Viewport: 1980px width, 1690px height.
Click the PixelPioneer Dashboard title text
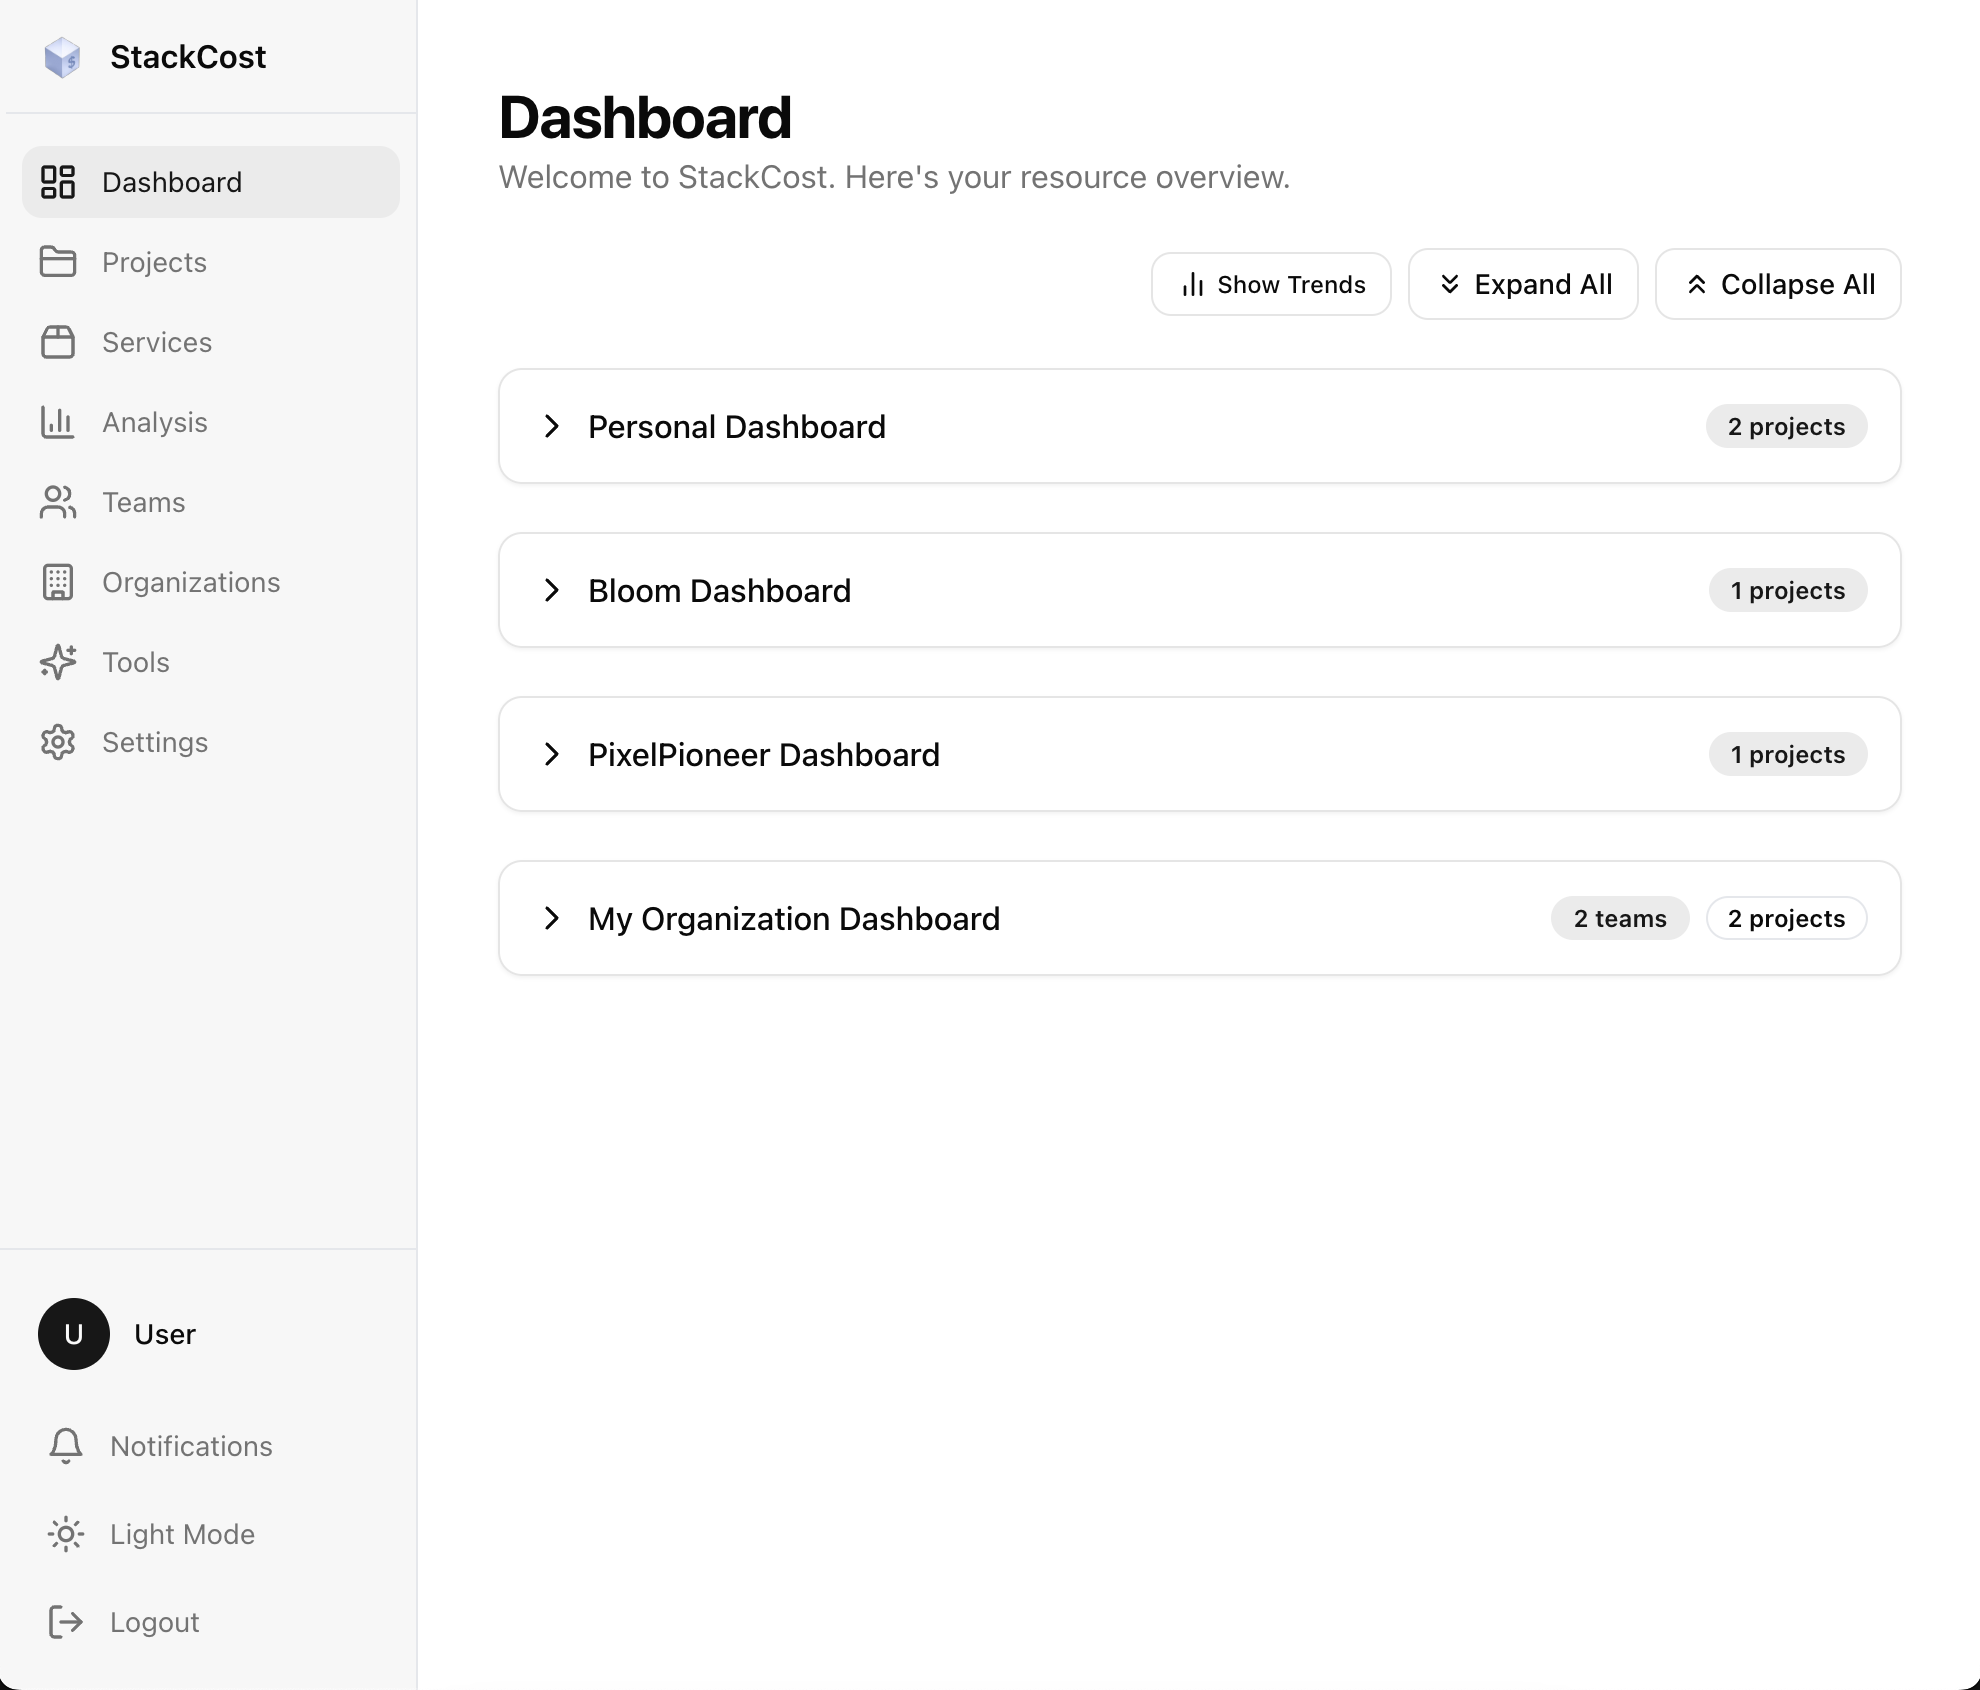764,754
